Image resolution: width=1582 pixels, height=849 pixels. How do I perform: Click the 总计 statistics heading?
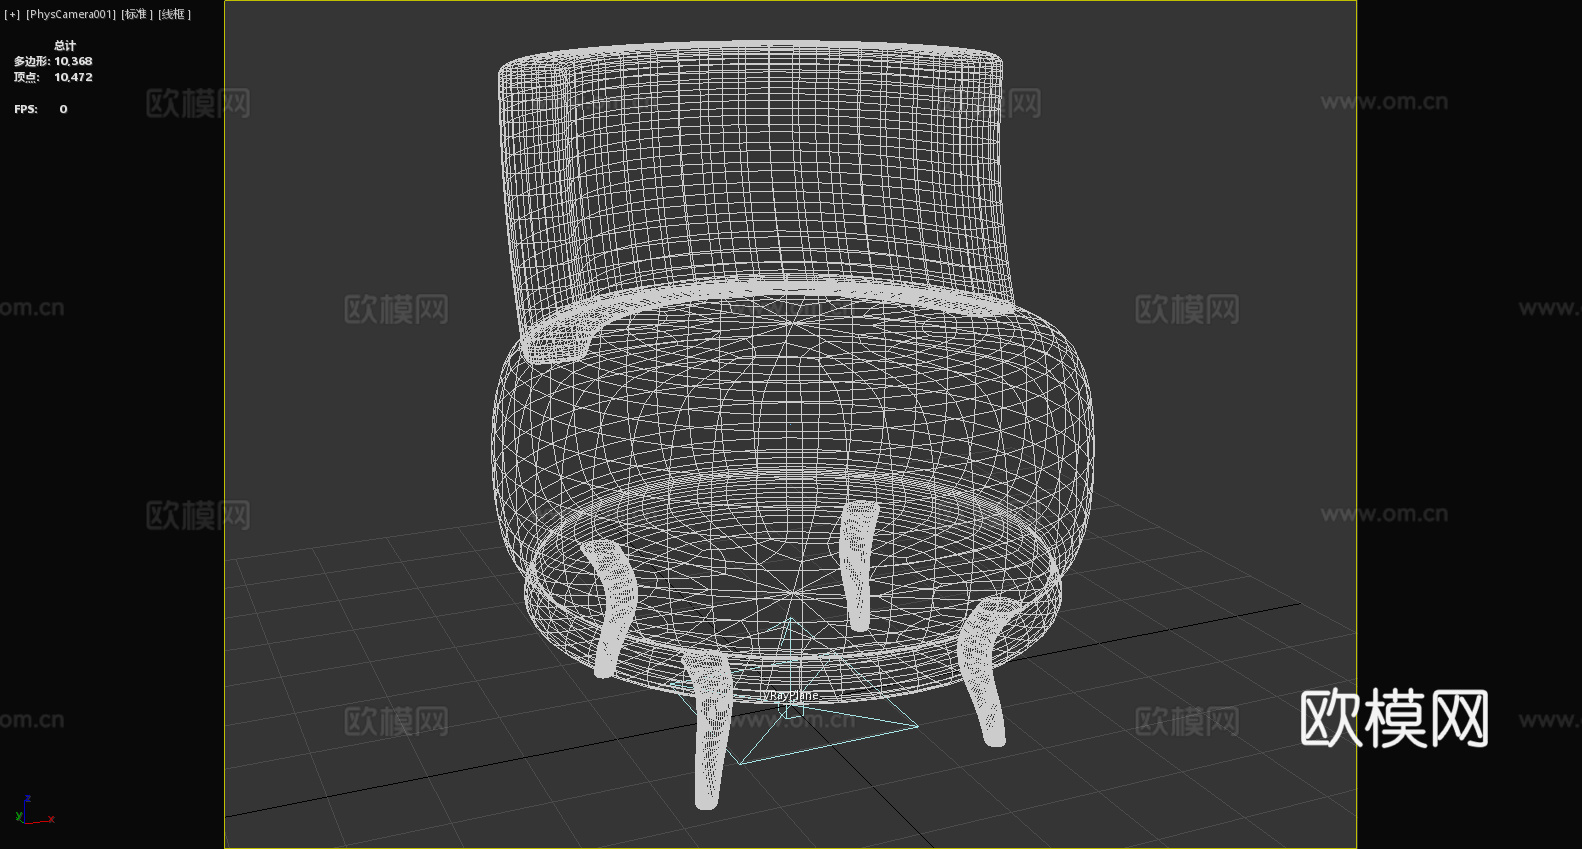coord(65,45)
